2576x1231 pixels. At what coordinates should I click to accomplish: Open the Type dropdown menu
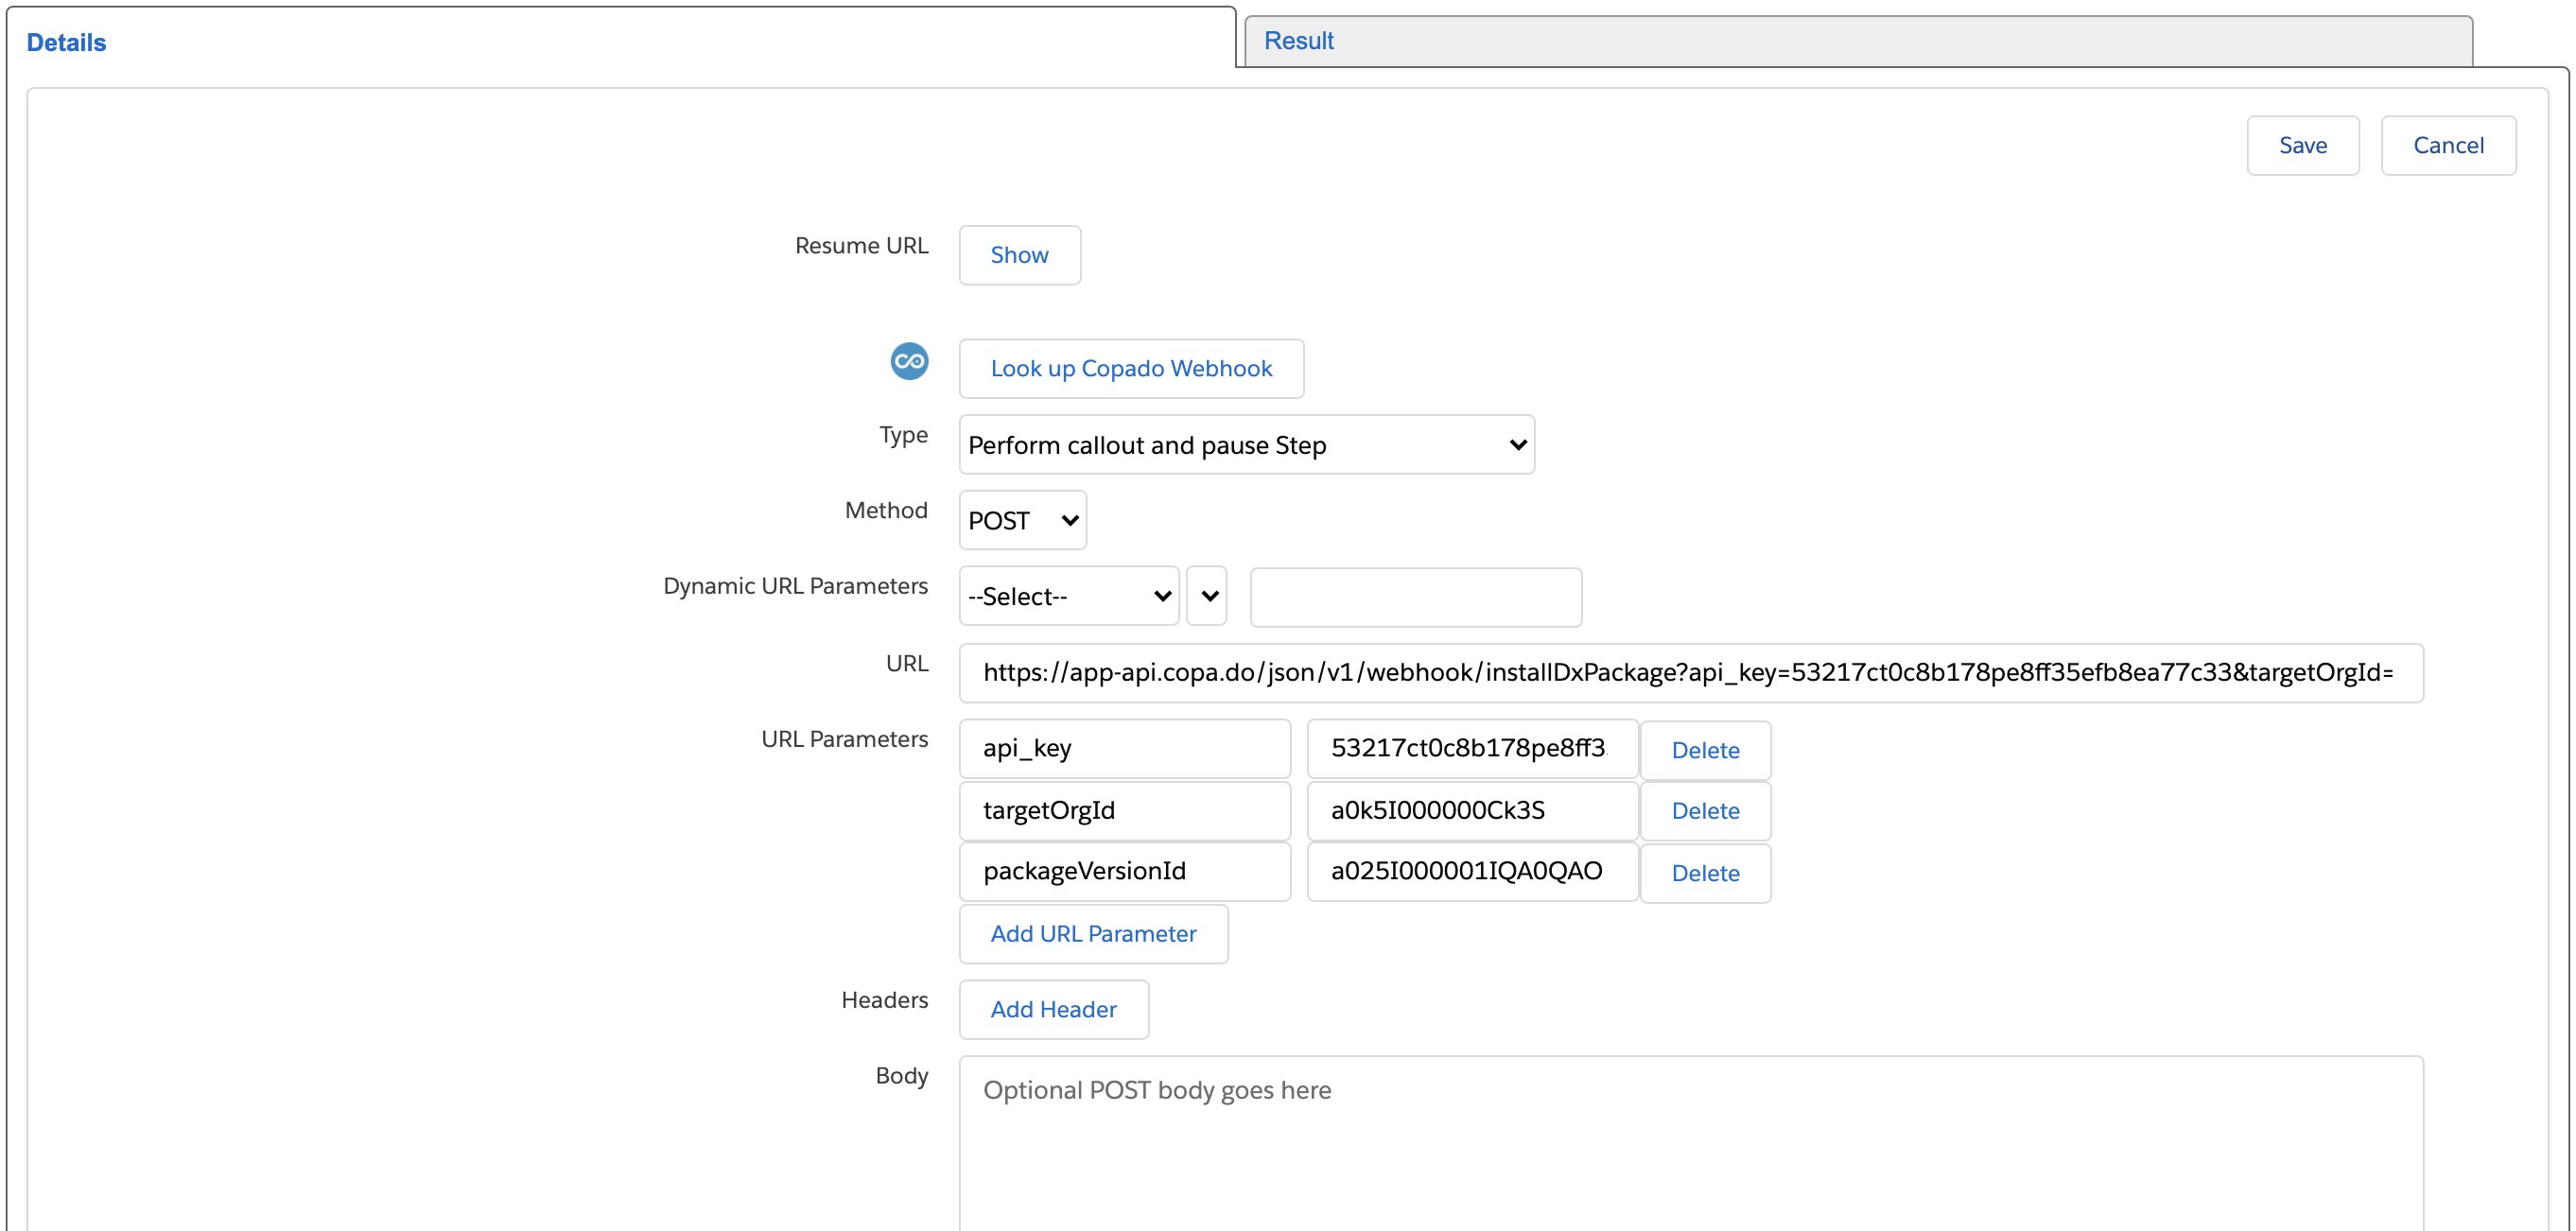(x=1245, y=445)
